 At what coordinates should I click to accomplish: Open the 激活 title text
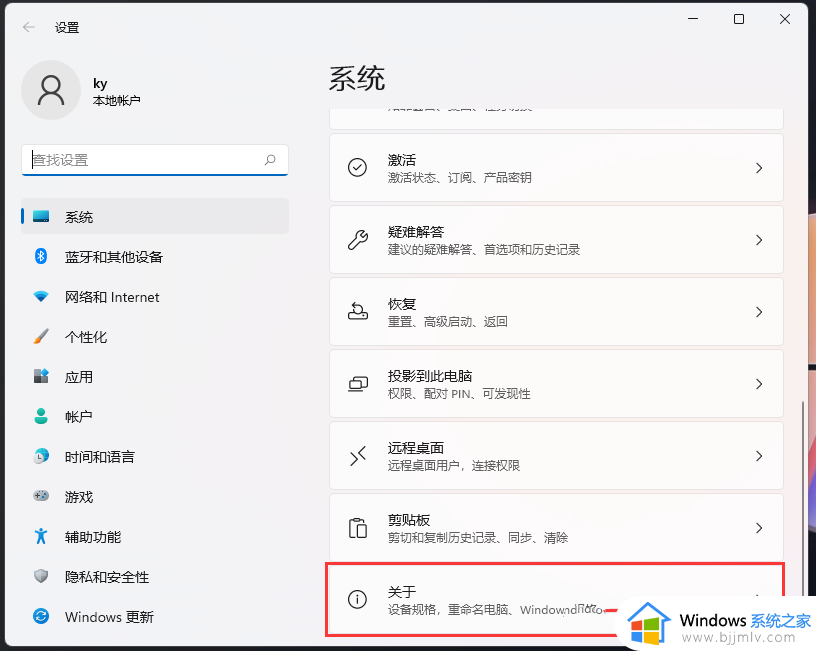click(x=402, y=160)
